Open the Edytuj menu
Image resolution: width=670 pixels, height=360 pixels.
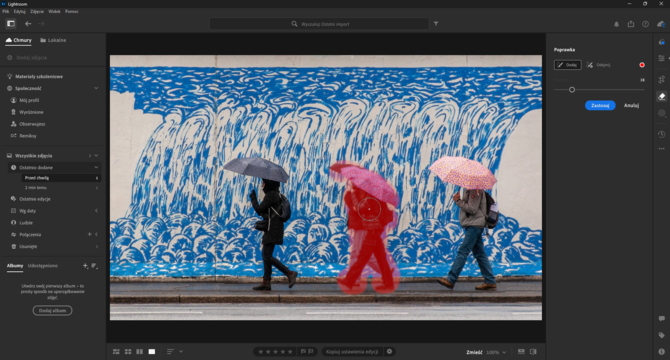coord(20,12)
